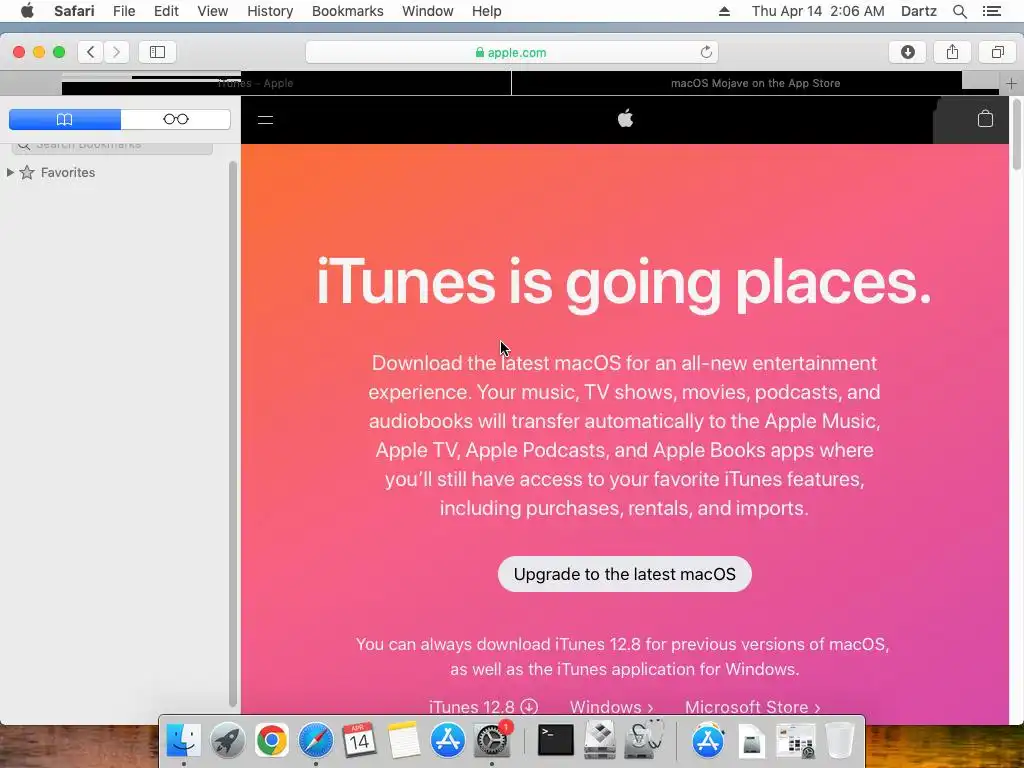Add a new tab with plus button
The width and height of the screenshot is (1024, 768).
tap(1011, 84)
